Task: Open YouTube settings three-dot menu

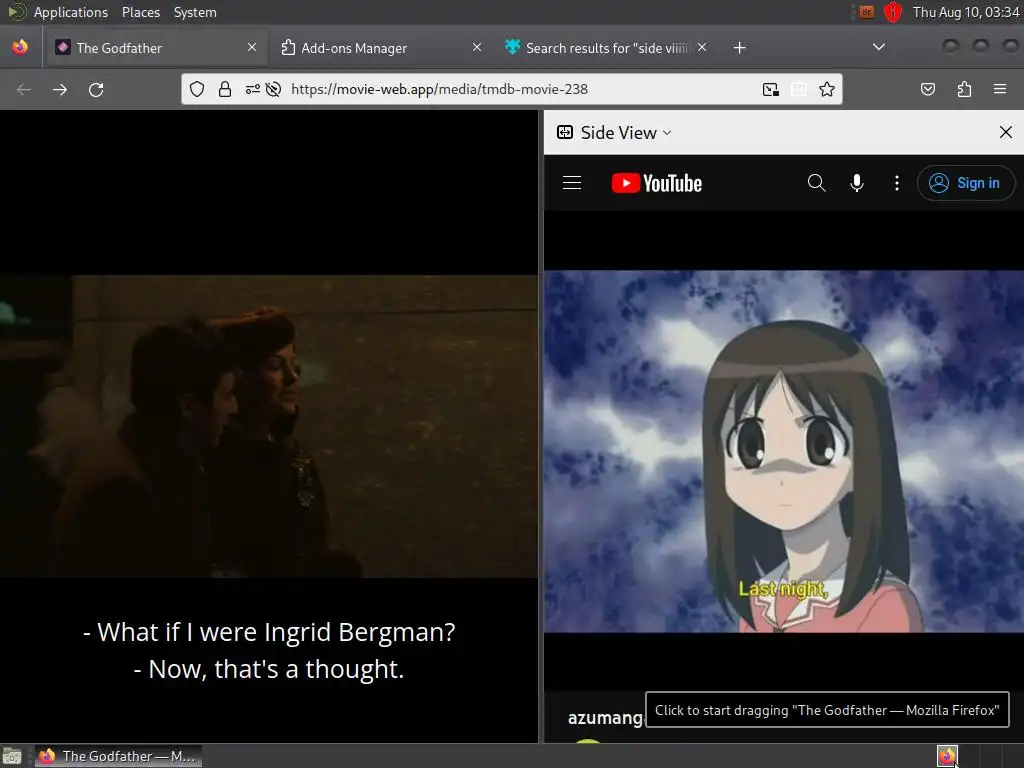Action: click(x=897, y=183)
